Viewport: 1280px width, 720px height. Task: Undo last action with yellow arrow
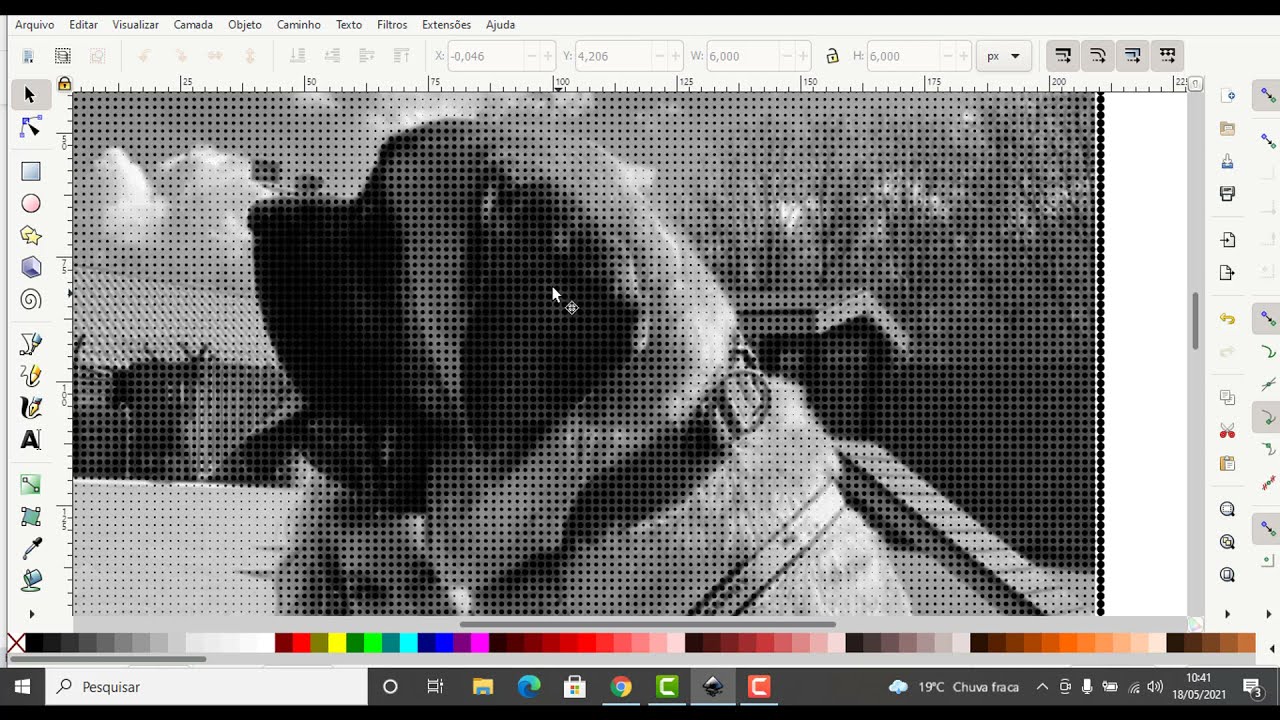tap(1228, 319)
